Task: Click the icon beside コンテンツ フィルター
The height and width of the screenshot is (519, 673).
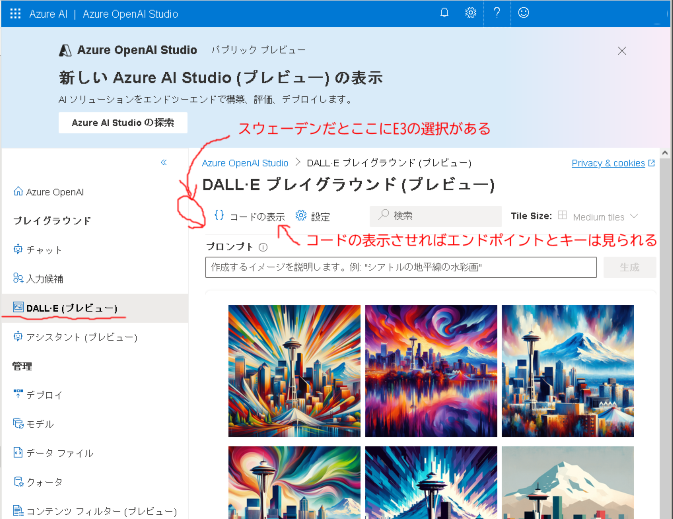Action: point(18,510)
